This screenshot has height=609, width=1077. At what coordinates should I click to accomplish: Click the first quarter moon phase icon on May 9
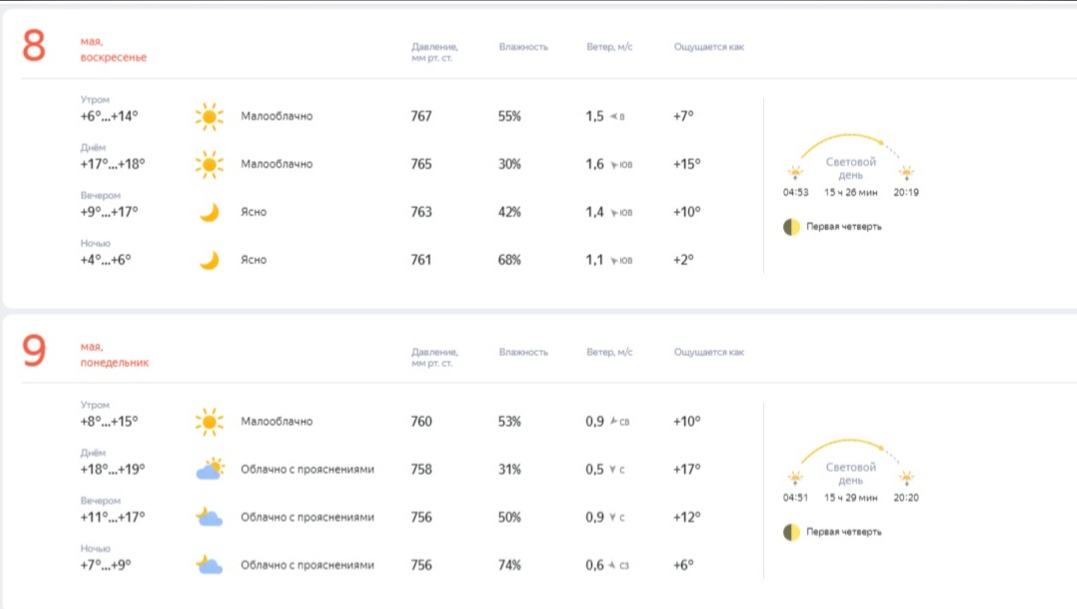[x=791, y=532]
